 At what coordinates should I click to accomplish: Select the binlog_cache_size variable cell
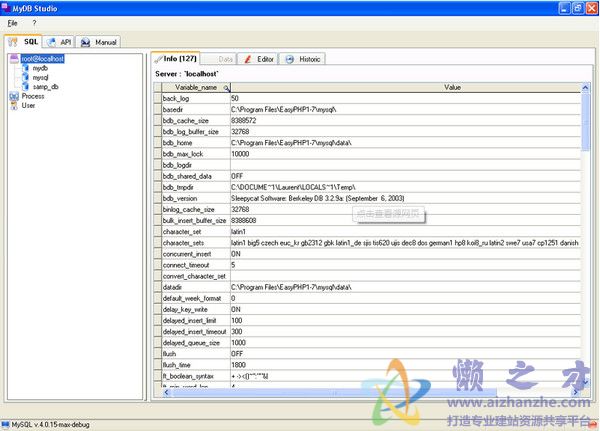click(x=196, y=209)
